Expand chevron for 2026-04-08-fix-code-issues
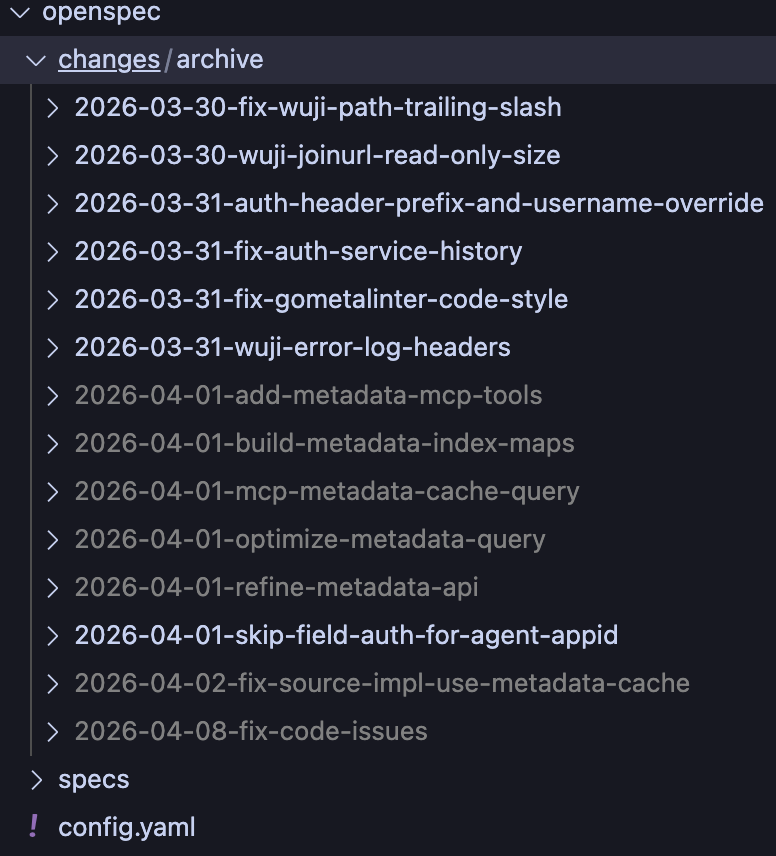The height and width of the screenshot is (856, 776). click(53, 732)
